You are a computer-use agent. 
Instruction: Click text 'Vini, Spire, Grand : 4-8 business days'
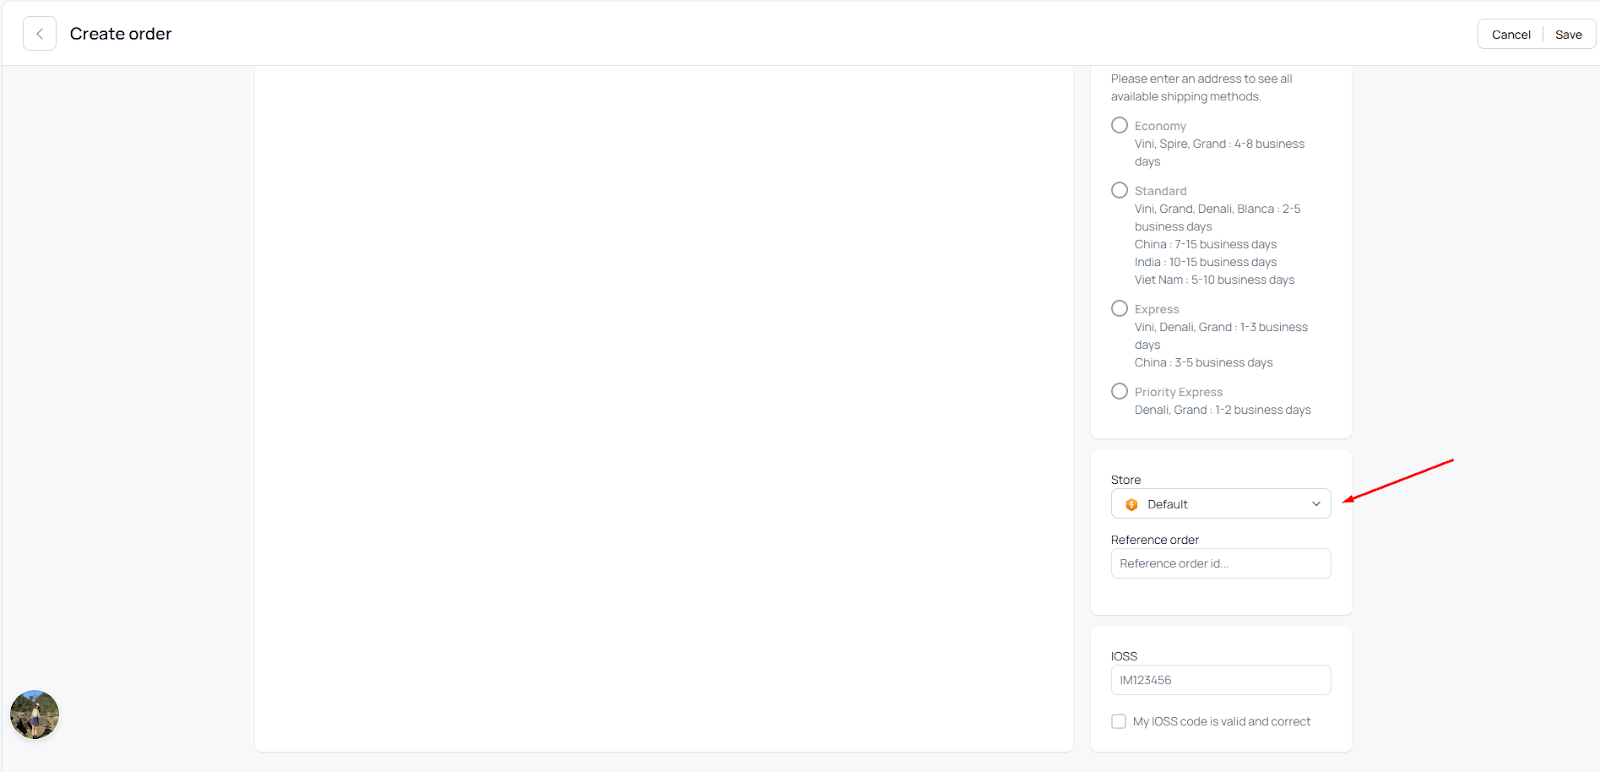click(x=1219, y=153)
